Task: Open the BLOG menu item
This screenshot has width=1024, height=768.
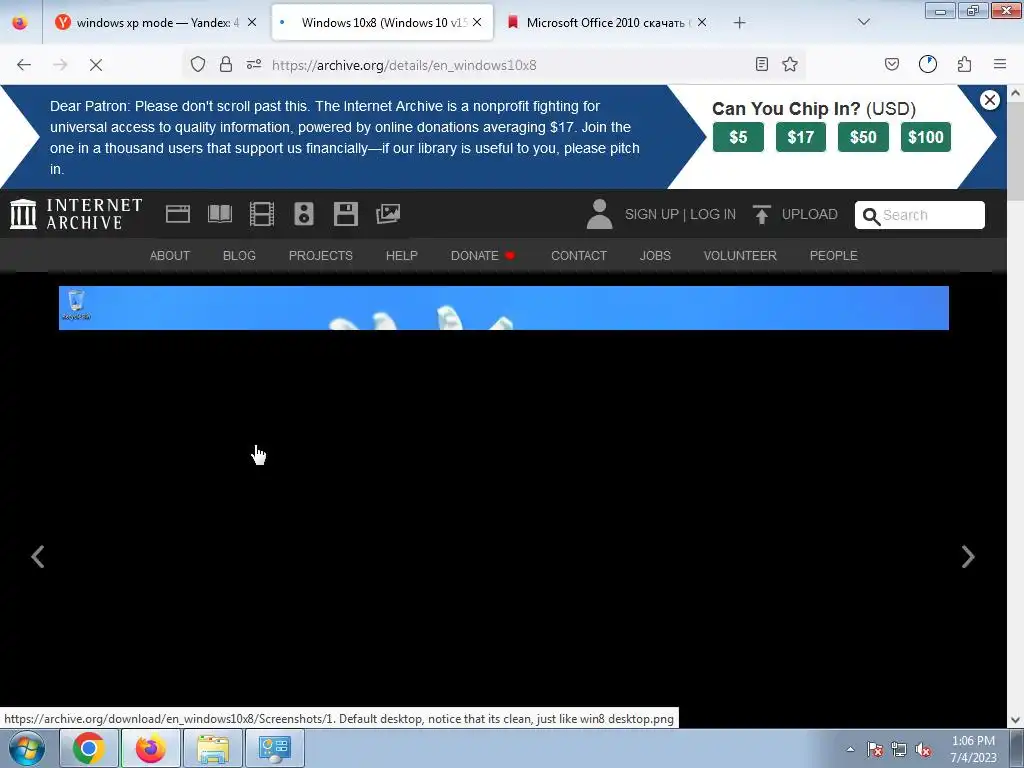Action: [239, 255]
